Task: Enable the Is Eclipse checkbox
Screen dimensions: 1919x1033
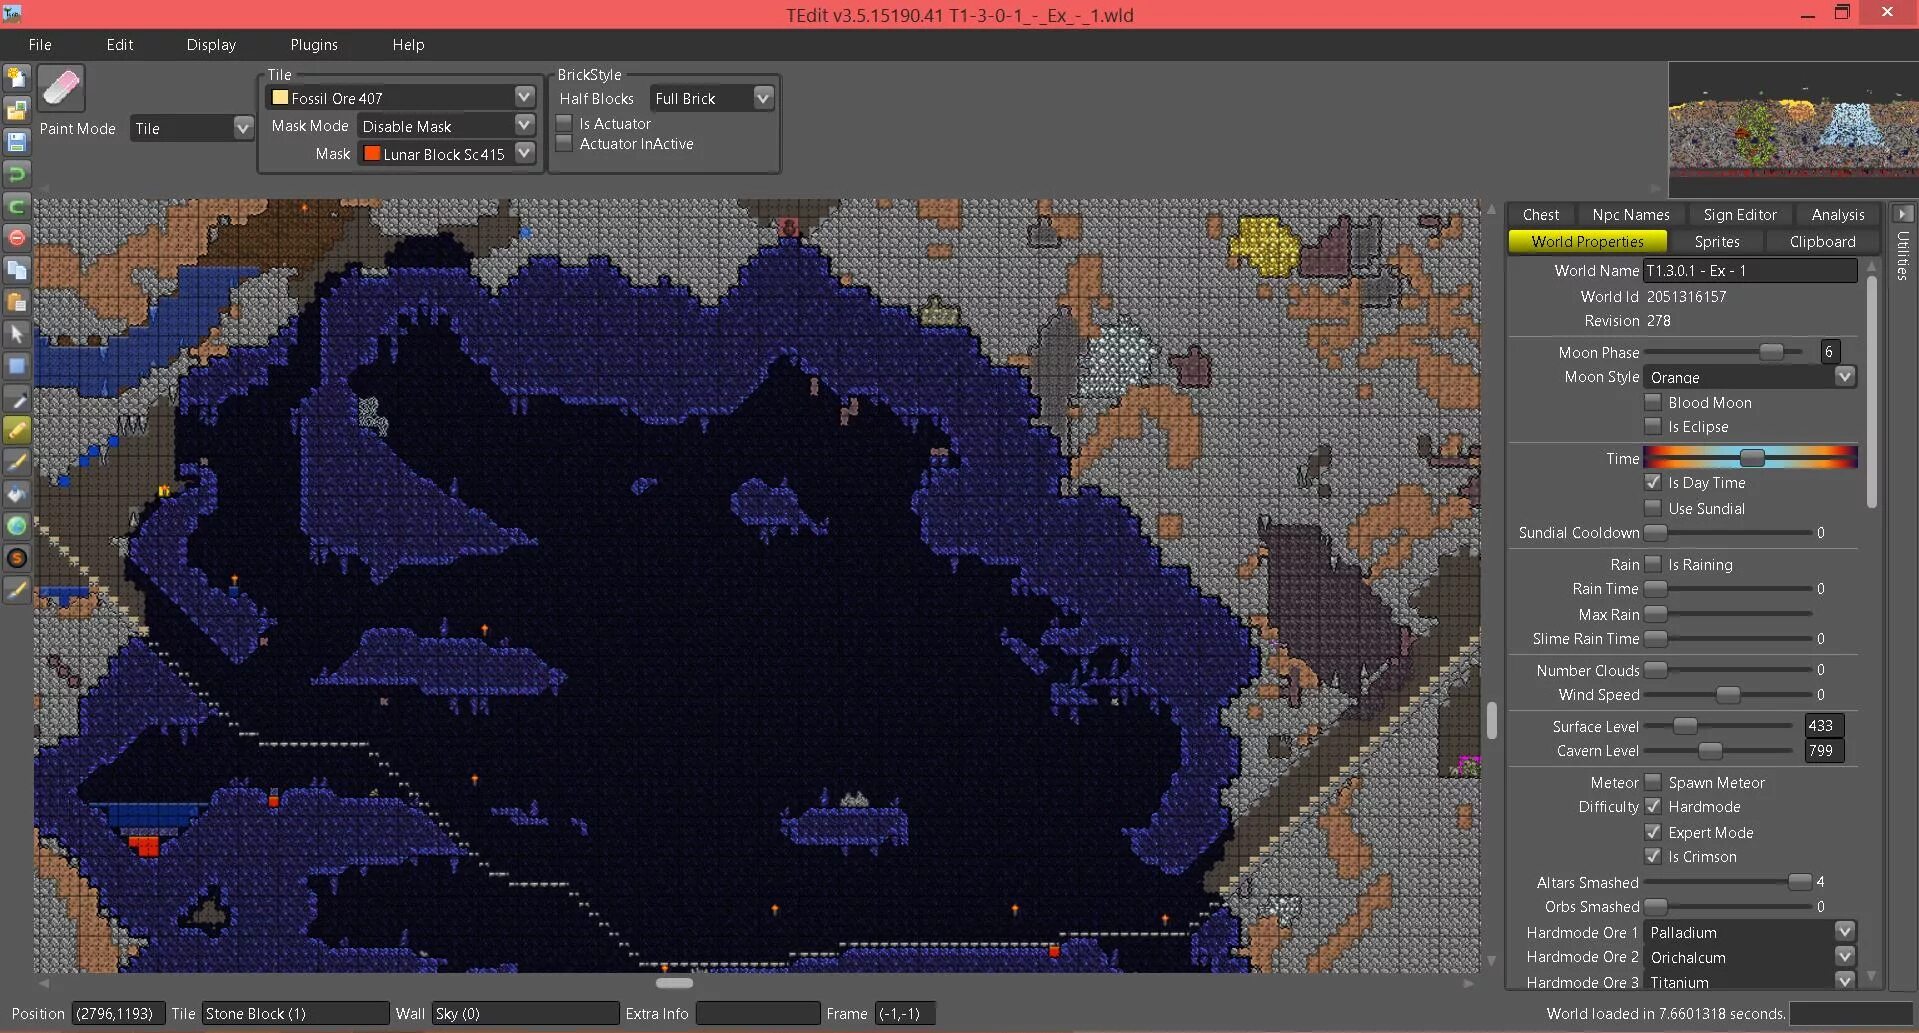Action: coord(1653,426)
